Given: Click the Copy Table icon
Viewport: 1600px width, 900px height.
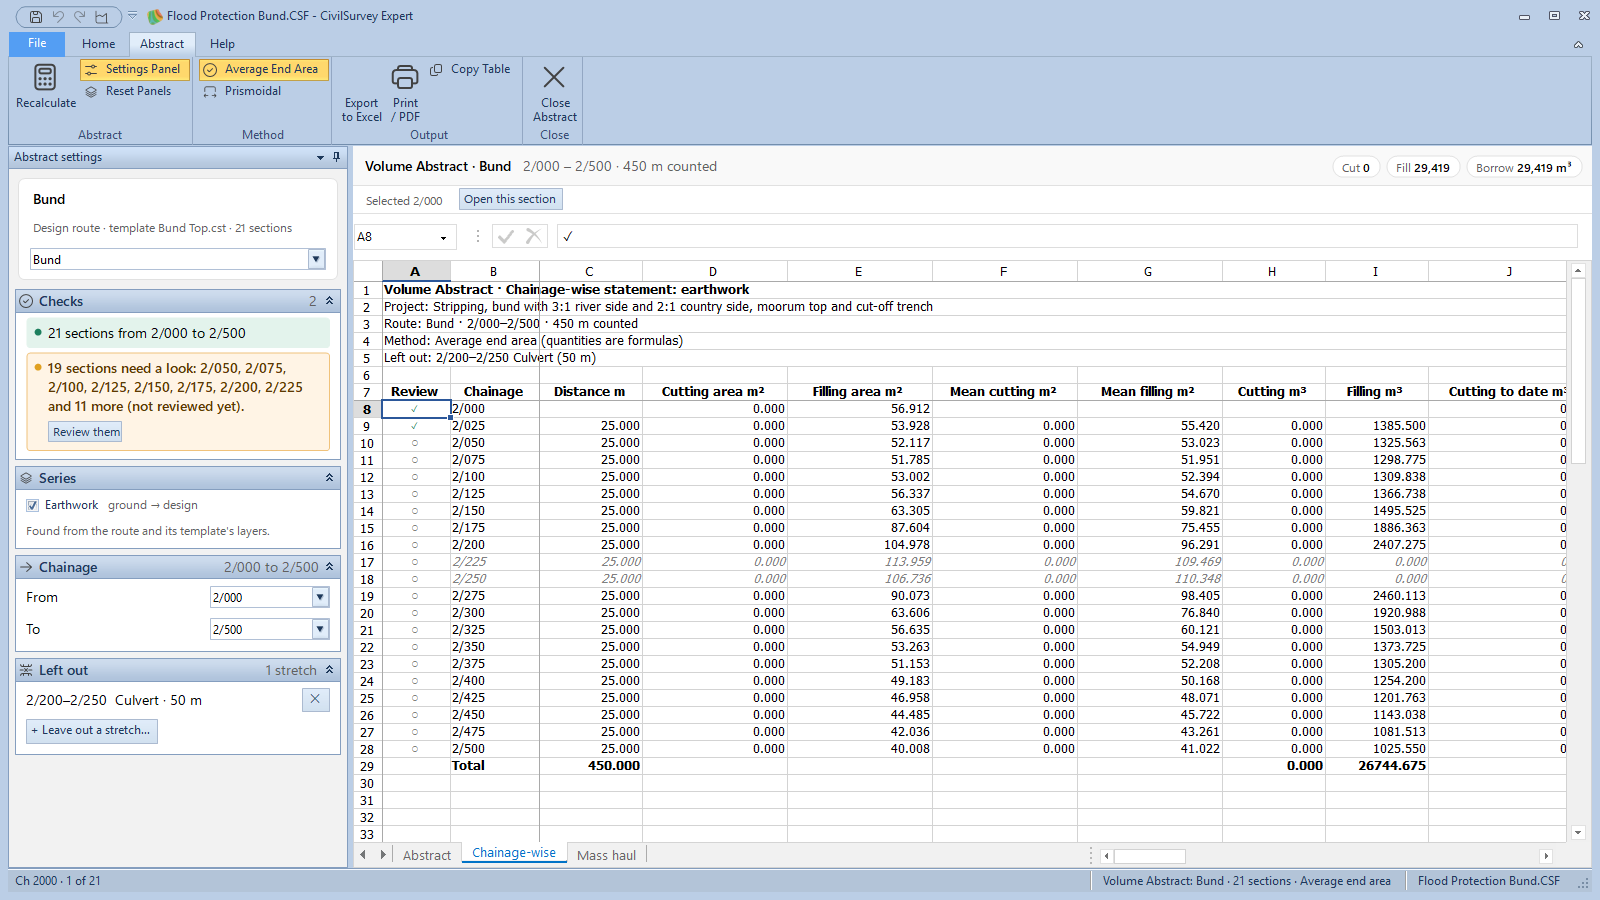Looking at the screenshot, I should click(x=437, y=69).
